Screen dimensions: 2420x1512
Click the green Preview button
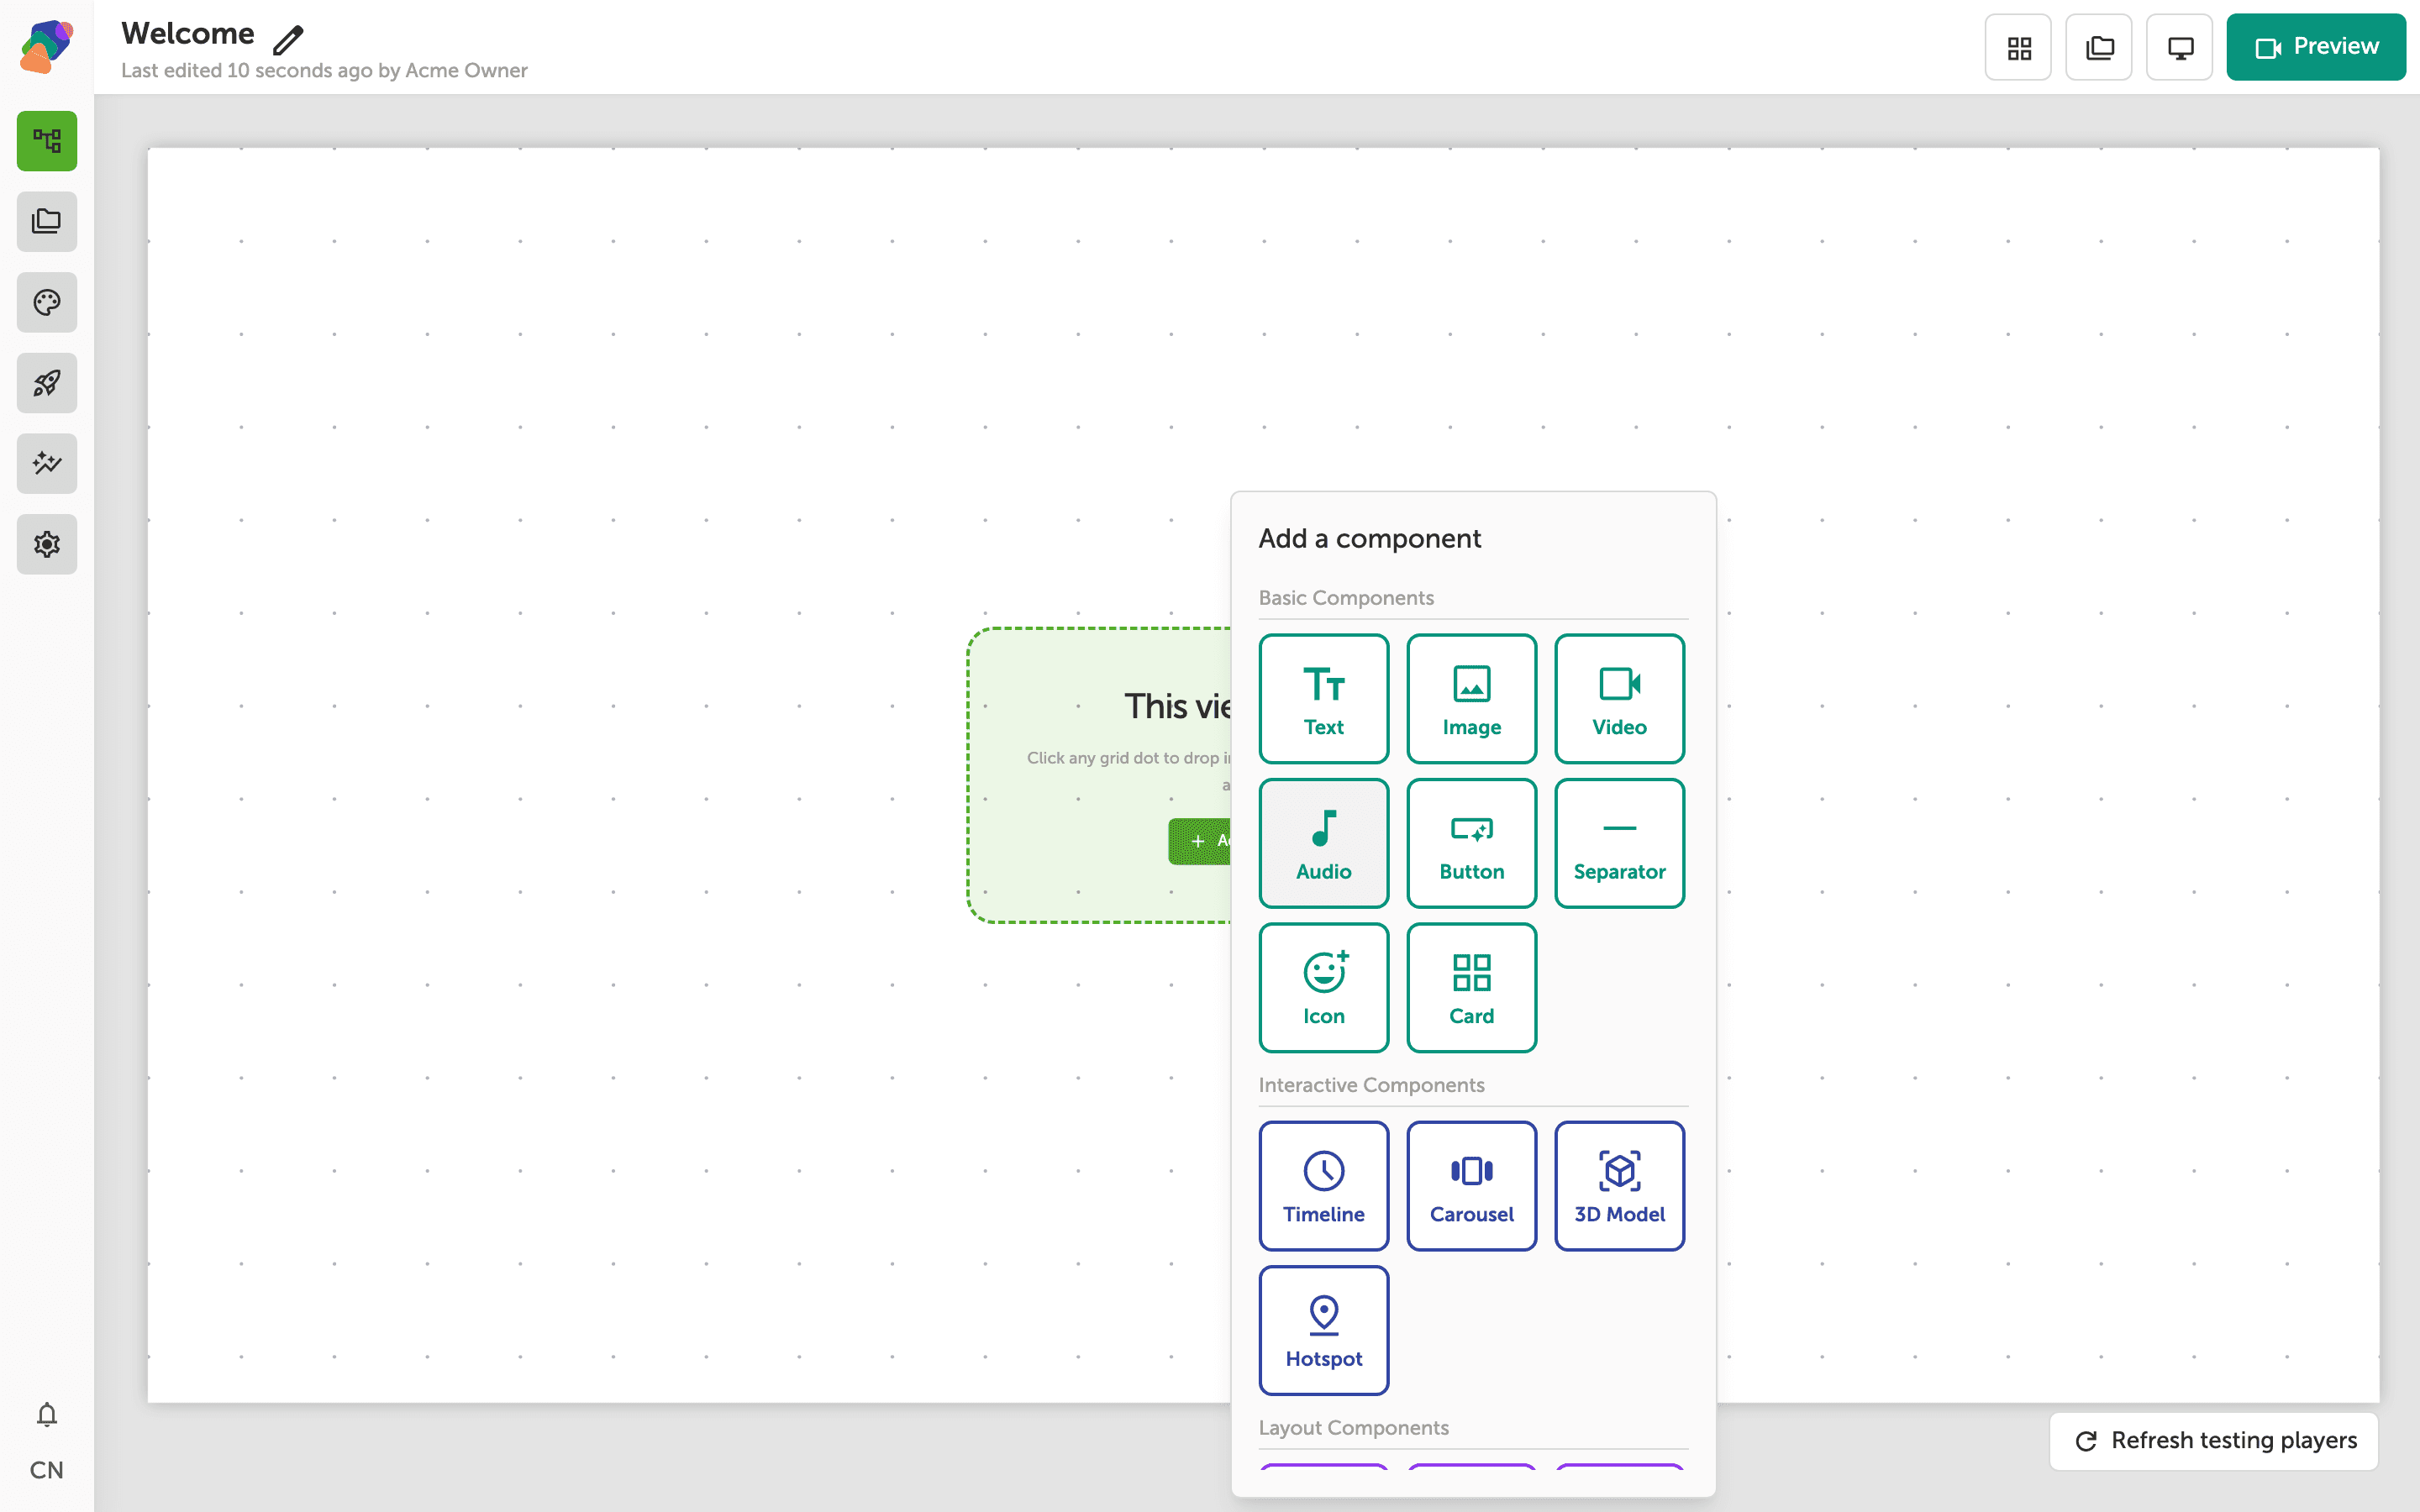[2316, 47]
